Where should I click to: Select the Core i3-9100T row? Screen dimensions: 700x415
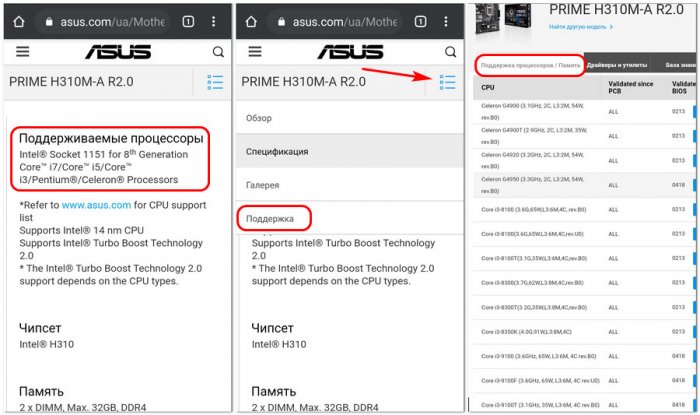click(584, 404)
